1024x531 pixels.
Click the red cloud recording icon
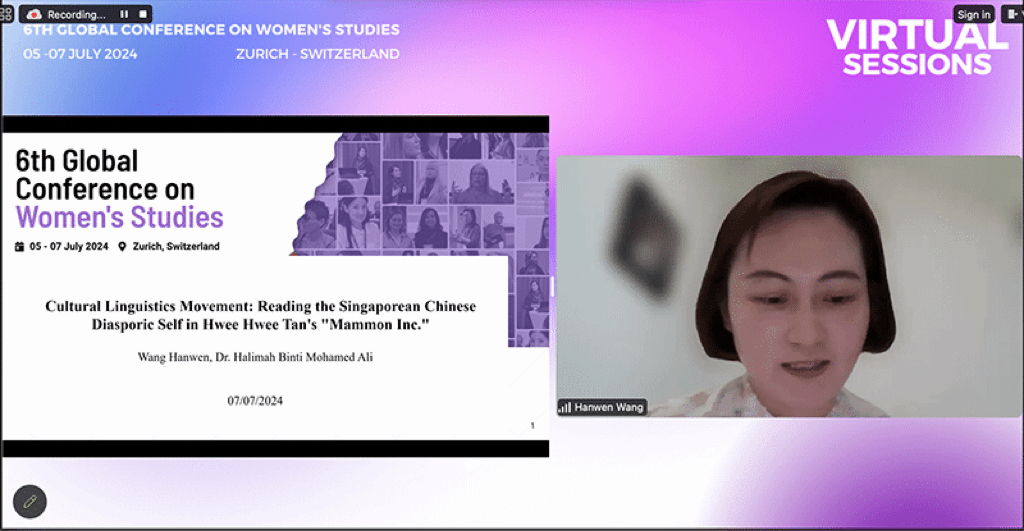[34, 15]
